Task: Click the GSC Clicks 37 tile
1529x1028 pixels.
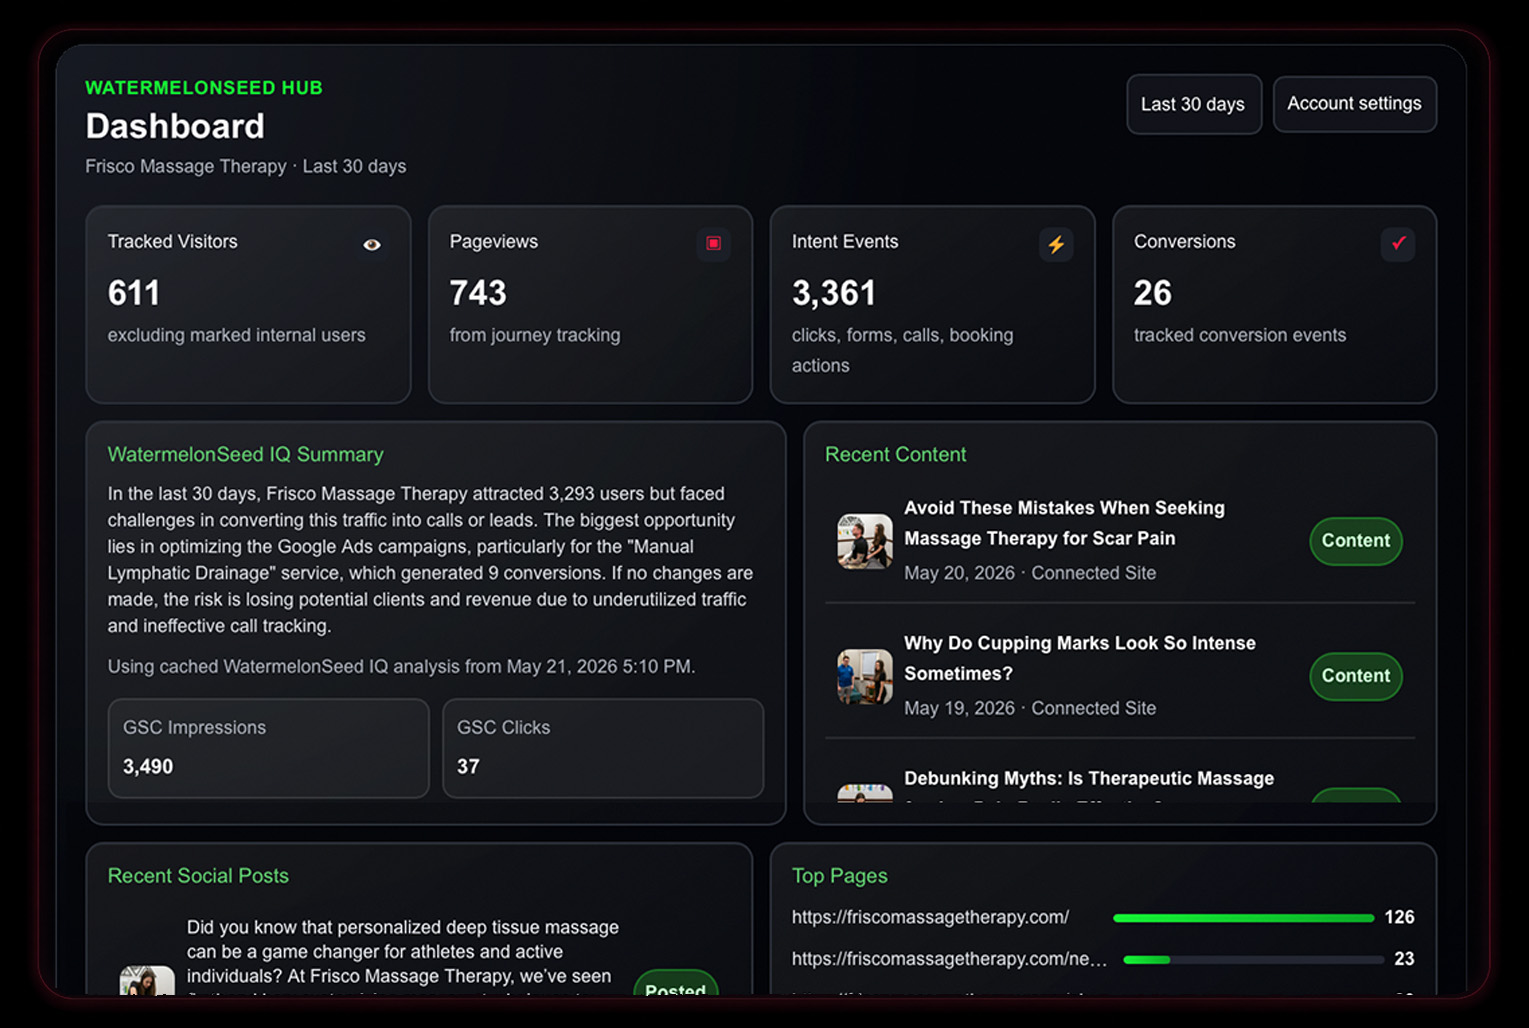Action: (603, 748)
